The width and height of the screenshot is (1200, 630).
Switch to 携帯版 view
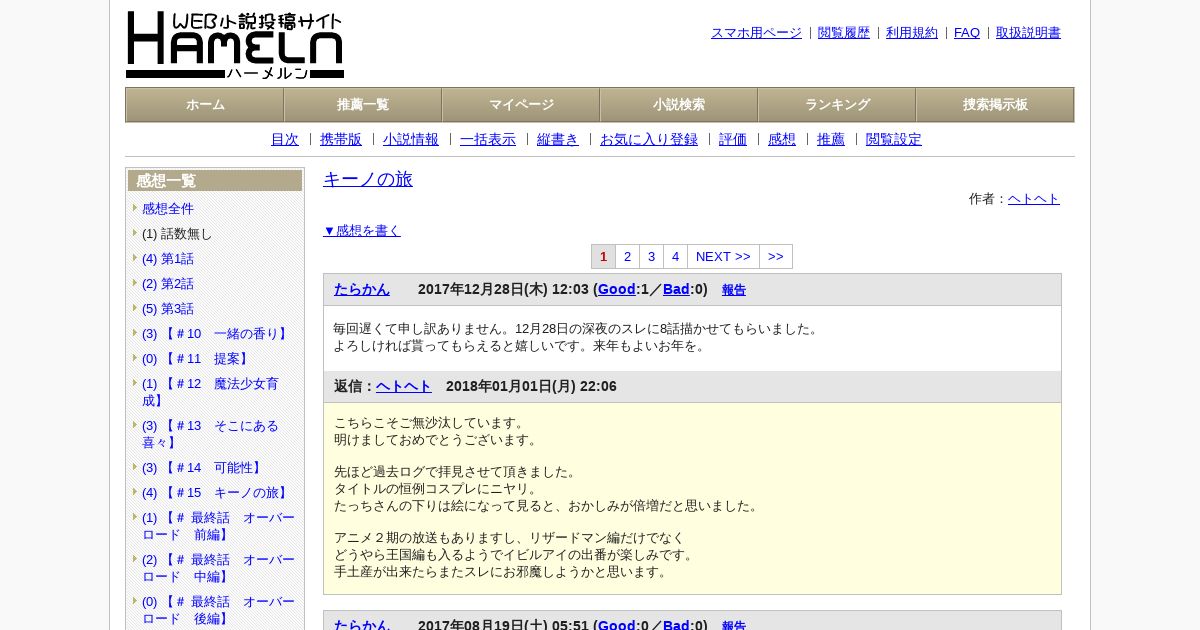tap(341, 139)
